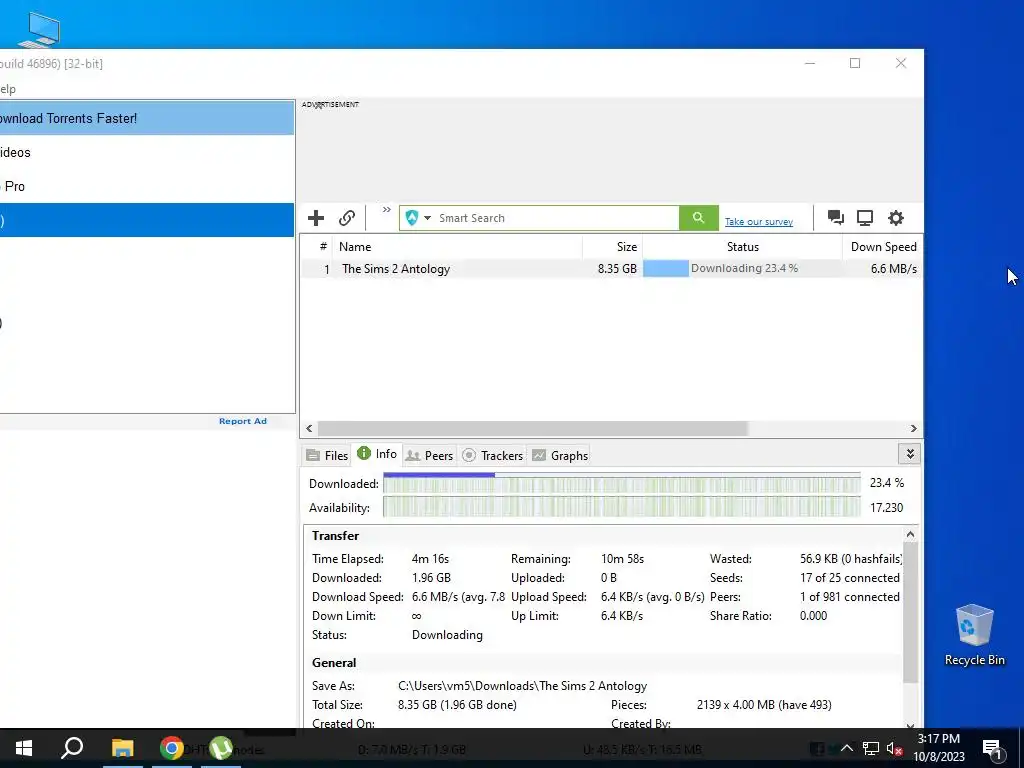Click the Peers 1 of 981 connected value
The height and width of the screenshot is (768, 1024).
point(850,597)
